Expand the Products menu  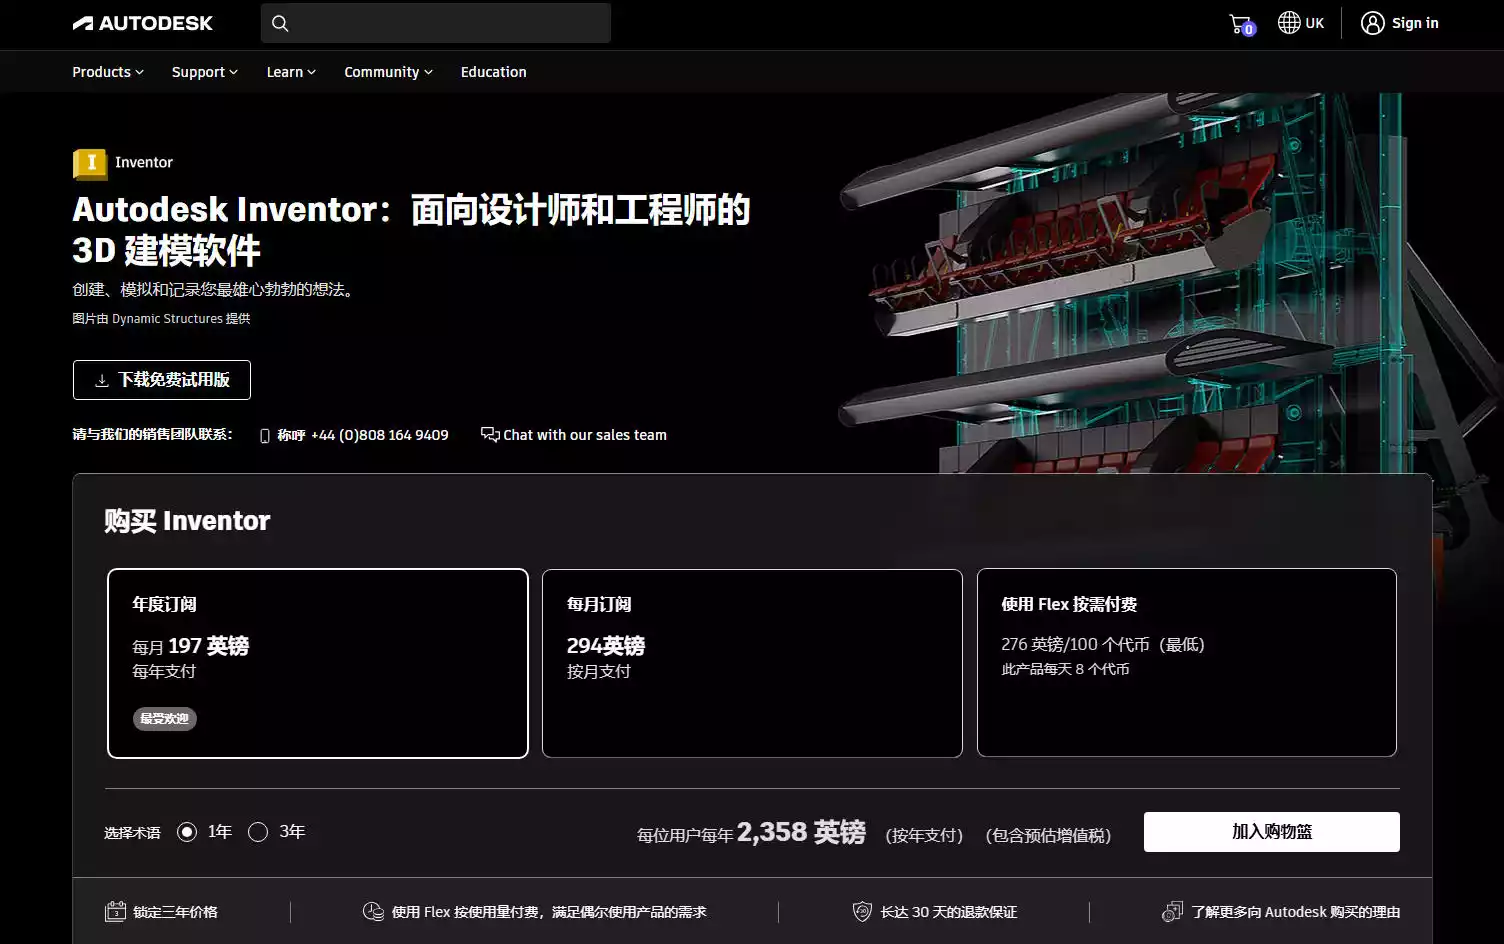point(108,72)
